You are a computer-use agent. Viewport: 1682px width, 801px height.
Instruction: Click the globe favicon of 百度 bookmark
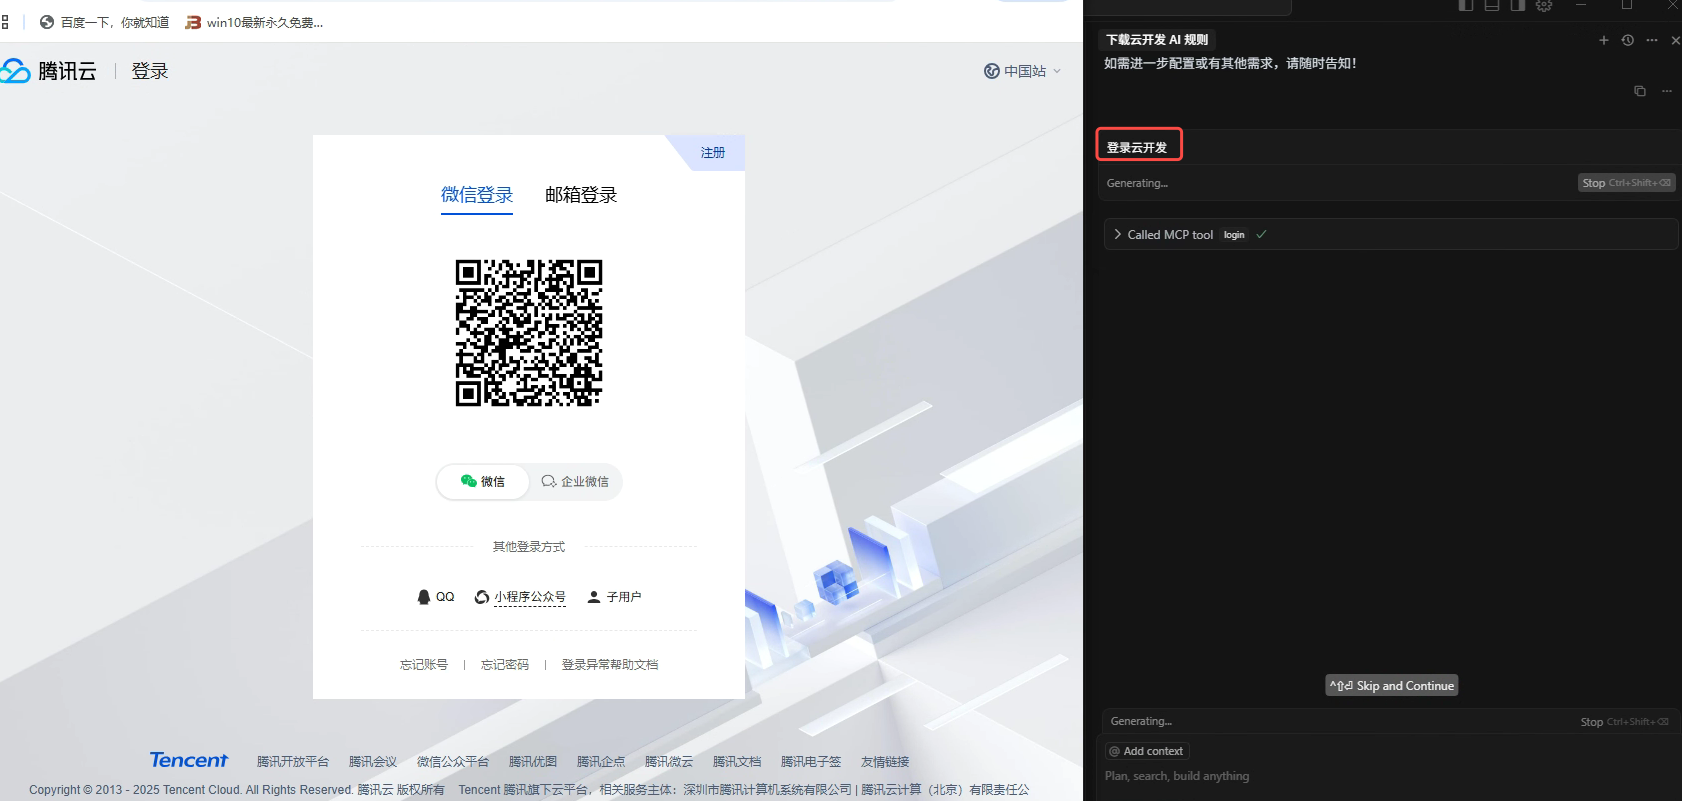click(47, 22)
